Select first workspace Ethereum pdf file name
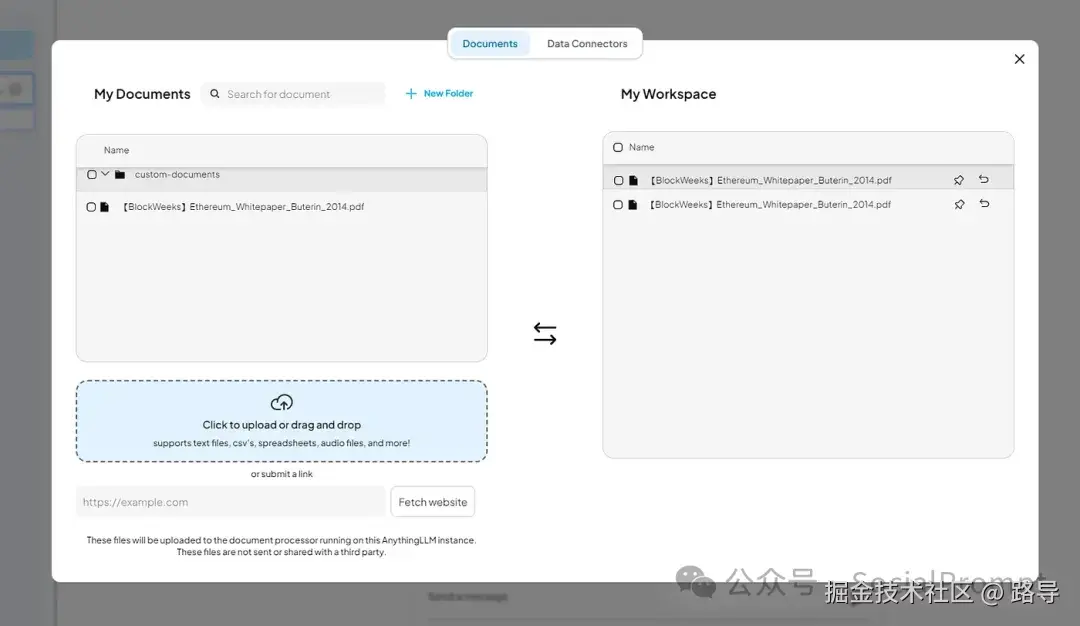1080x626 pixels. click(x=771, y=180)
